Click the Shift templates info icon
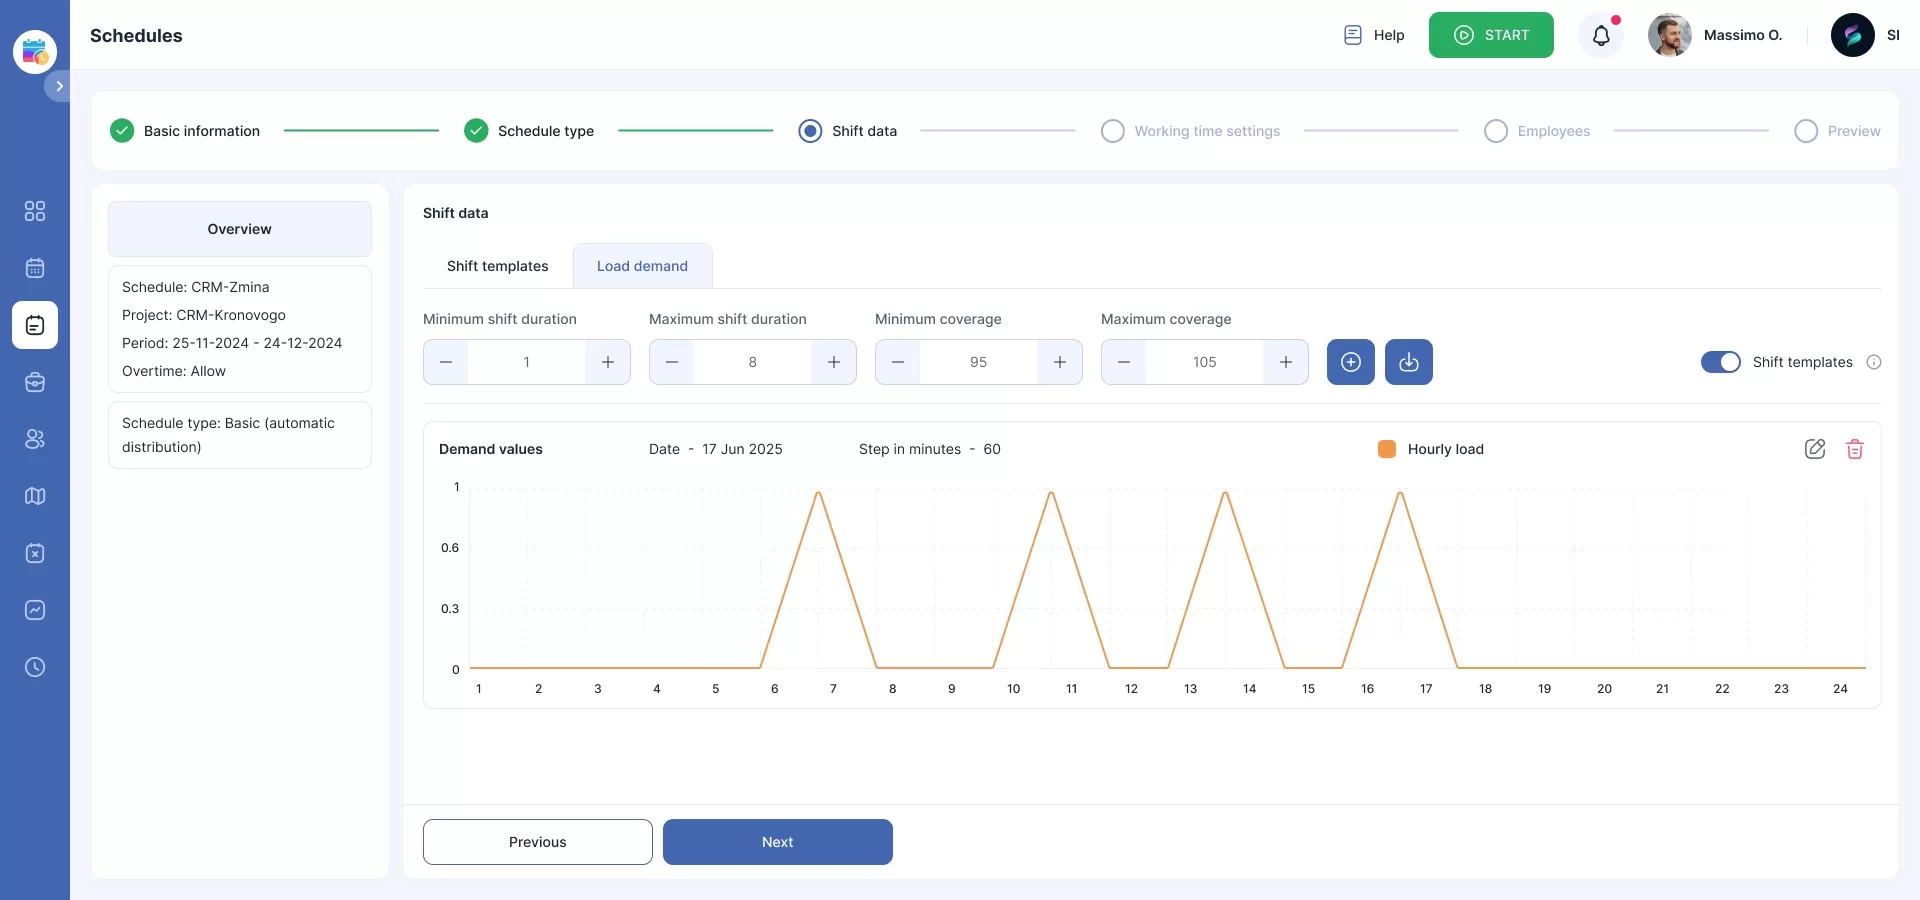 pyautogui.click(x=1874, y=362)
